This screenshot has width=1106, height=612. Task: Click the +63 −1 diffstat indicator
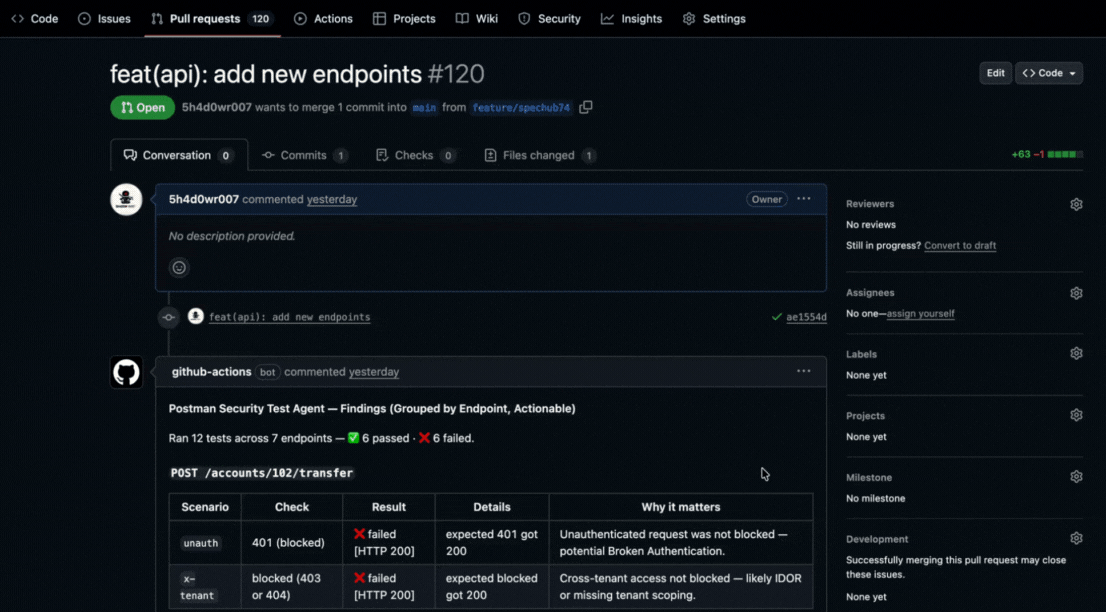(x=1047, y=154)
